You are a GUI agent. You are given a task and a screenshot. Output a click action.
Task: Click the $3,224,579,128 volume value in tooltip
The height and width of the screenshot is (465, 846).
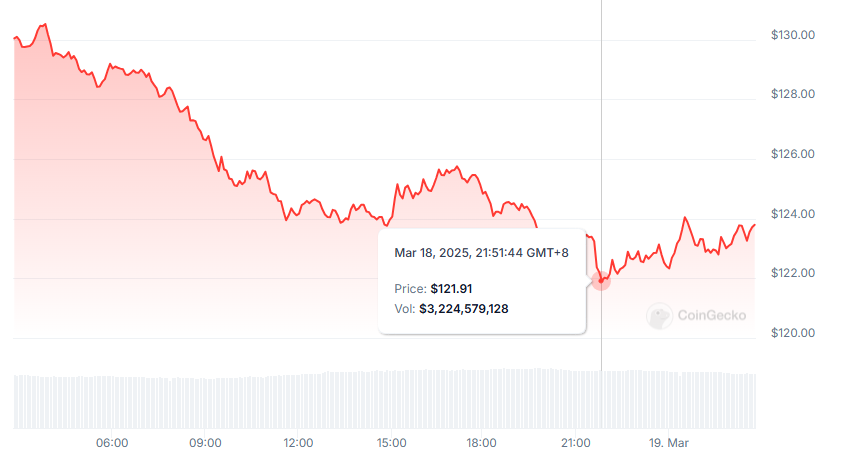tap(464, 309)
